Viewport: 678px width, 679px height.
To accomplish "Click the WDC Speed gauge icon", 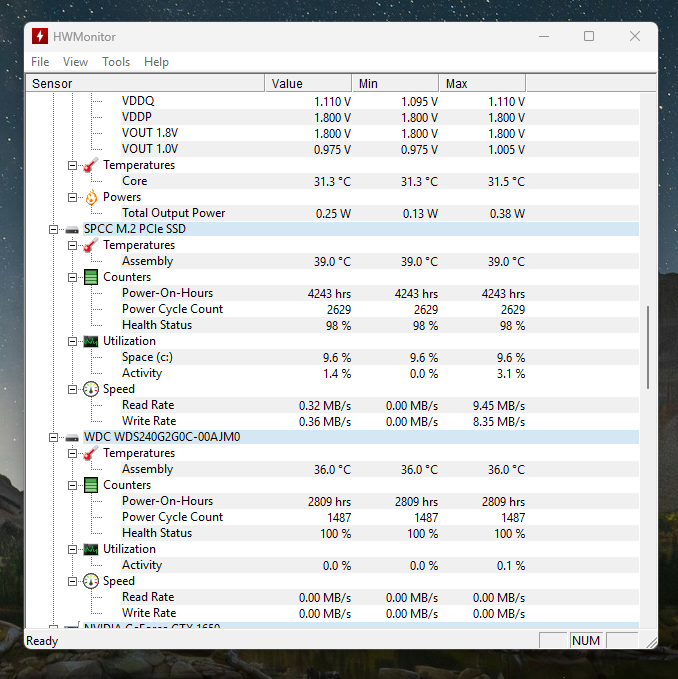I will click(x=91, y=581).
